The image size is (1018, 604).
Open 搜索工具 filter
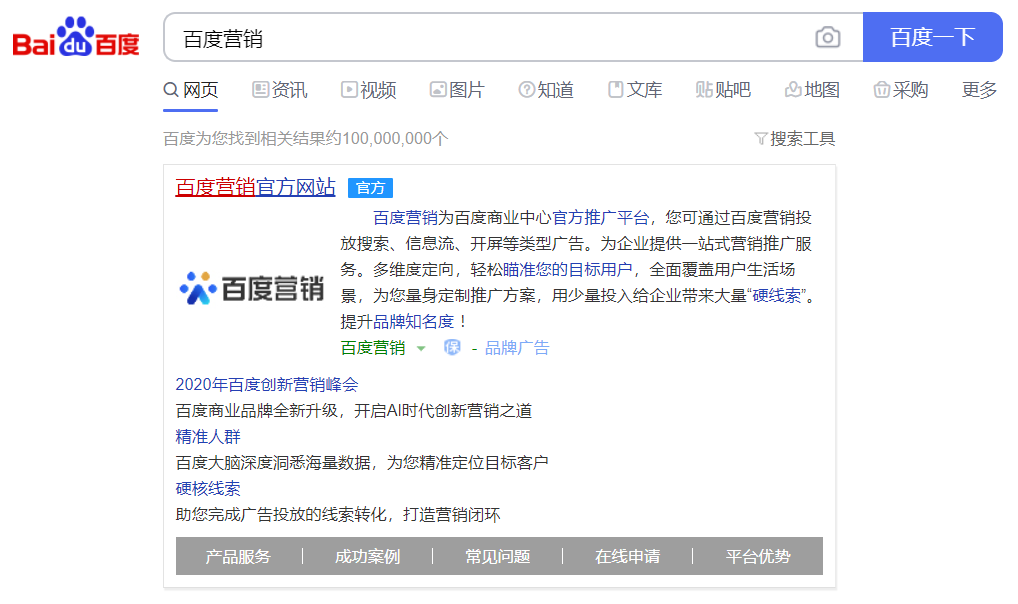click(795, 138)
